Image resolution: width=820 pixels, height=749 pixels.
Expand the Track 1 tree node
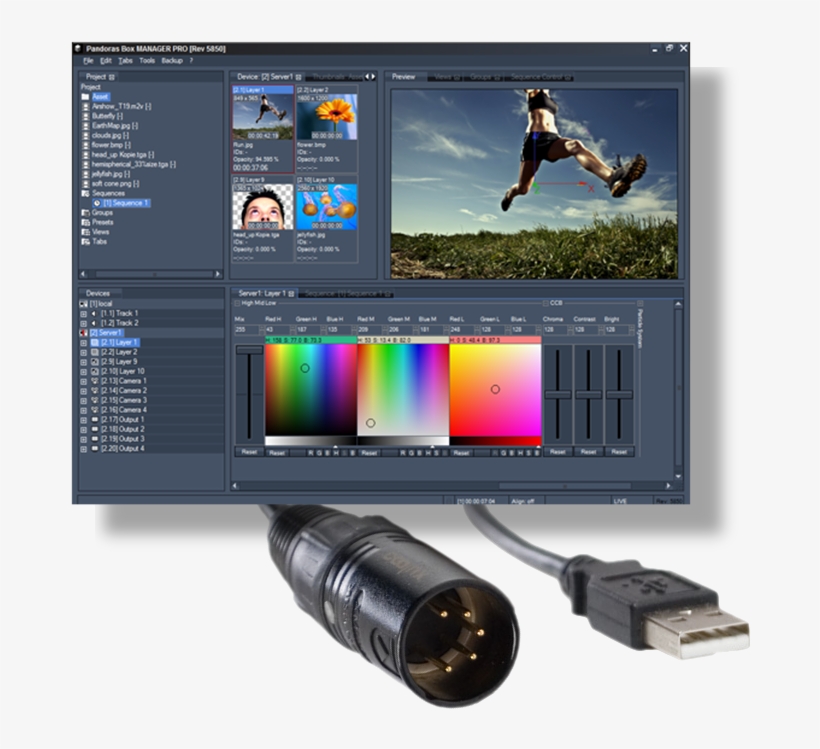click(x=83, y=313)
